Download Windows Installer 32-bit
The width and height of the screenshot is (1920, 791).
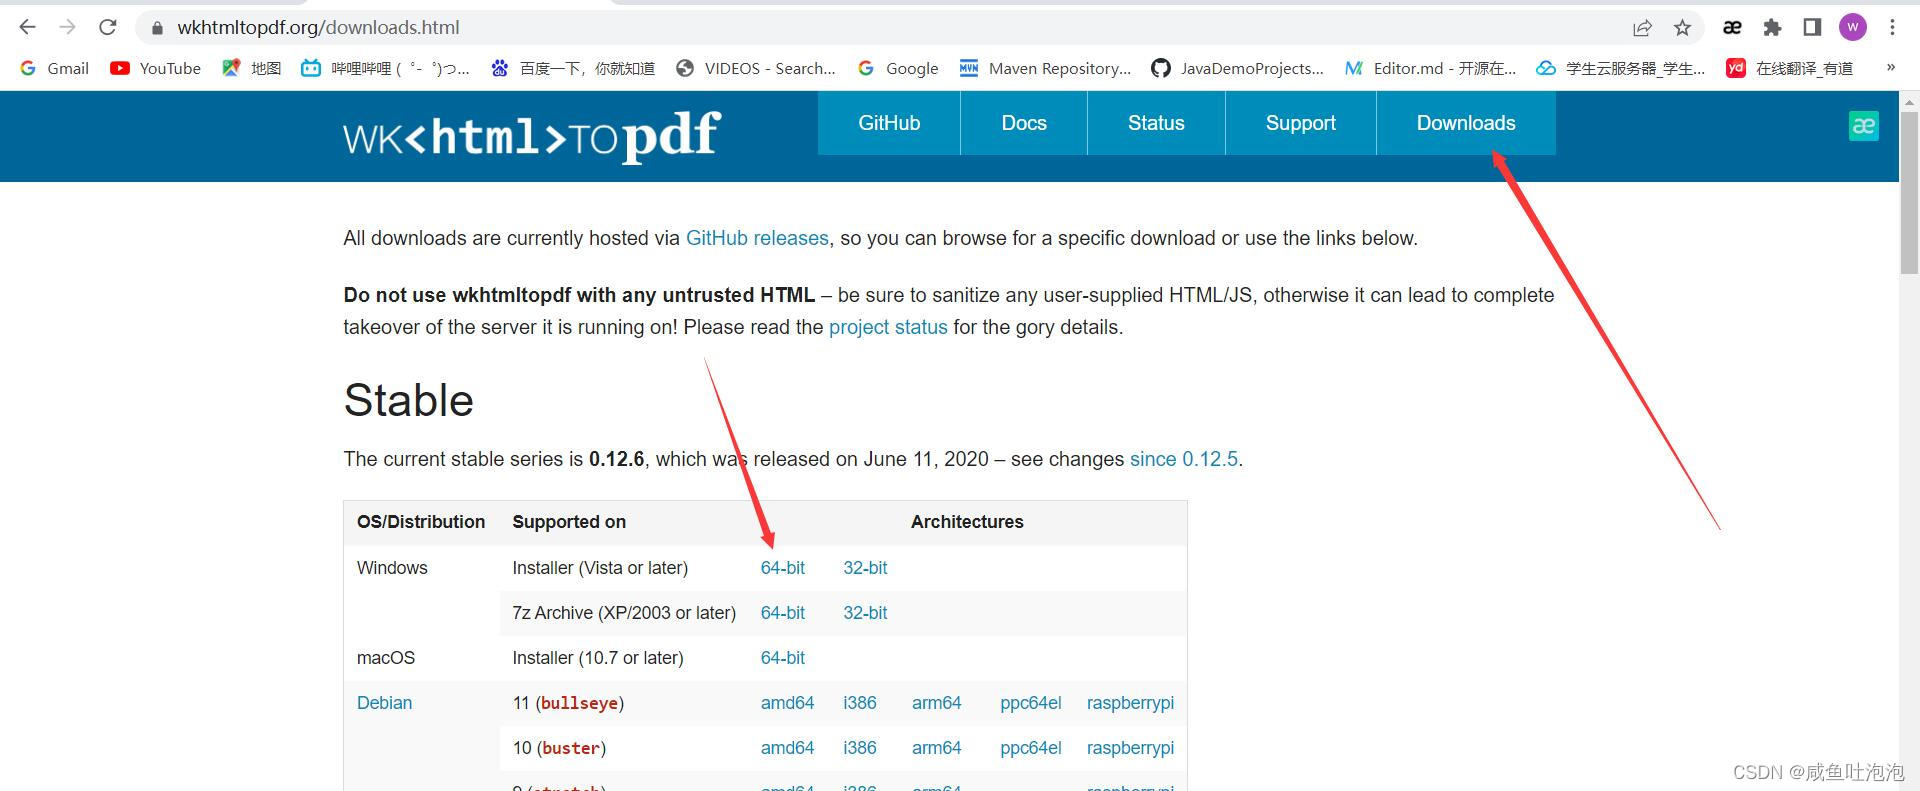point(865,568)
